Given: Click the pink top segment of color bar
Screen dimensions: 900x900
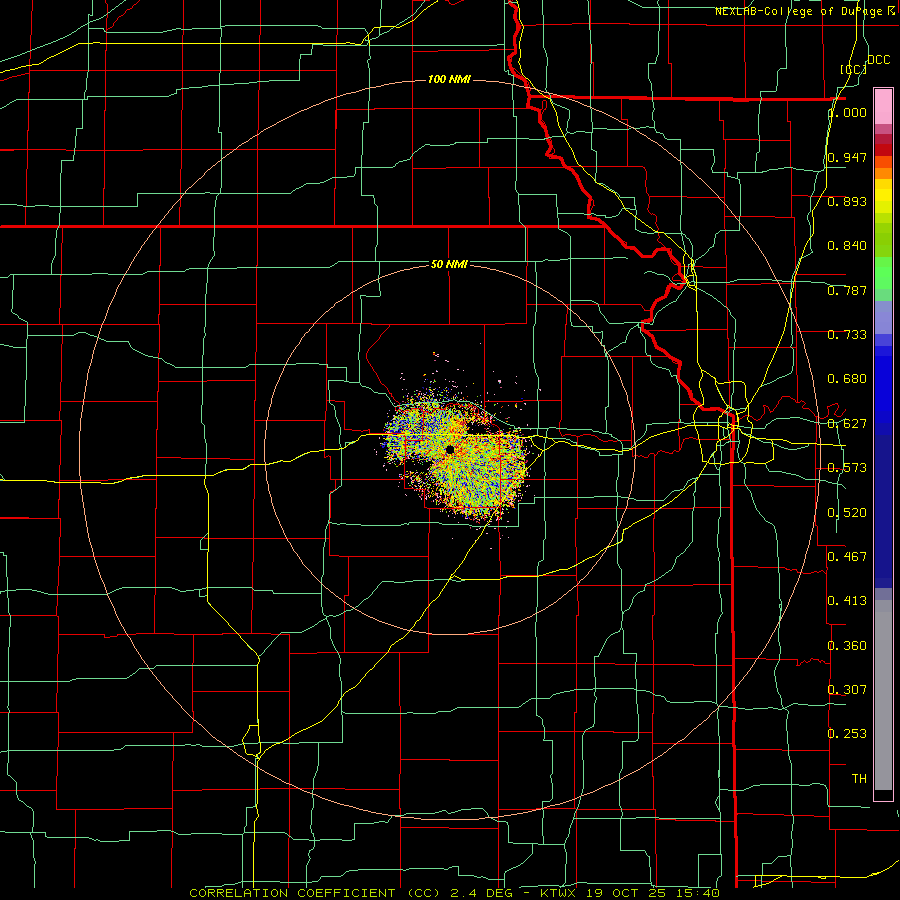Looking at the screenshot, I should click(x=883, y=107).
